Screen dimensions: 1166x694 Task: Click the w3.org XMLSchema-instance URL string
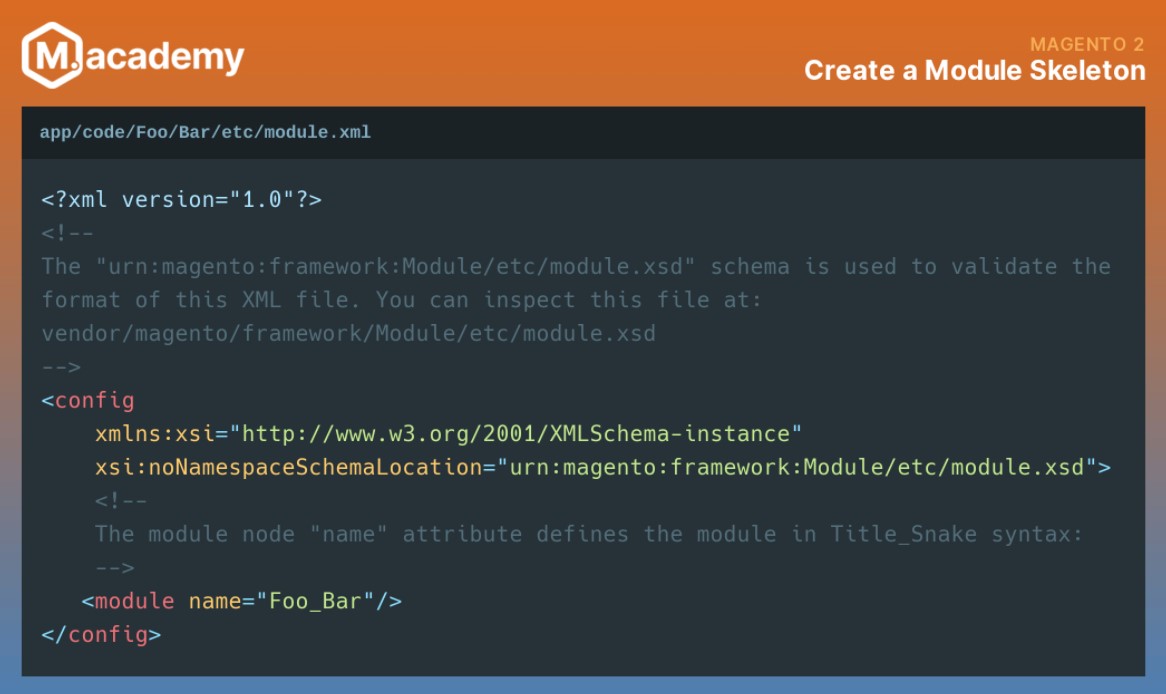pyautogui.click(x=516, y=434)
